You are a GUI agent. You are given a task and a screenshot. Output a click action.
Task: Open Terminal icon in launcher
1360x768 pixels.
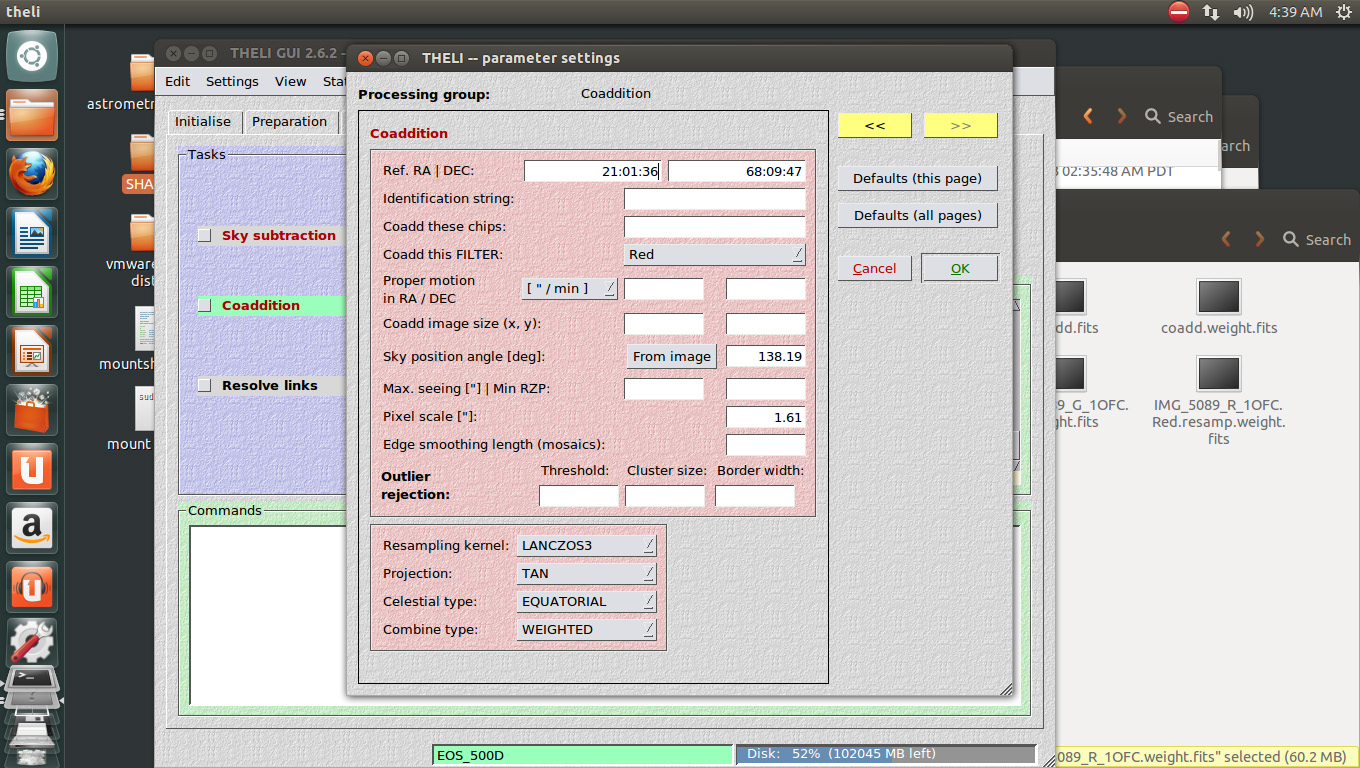pyautogui.click(x=32, y=682)
